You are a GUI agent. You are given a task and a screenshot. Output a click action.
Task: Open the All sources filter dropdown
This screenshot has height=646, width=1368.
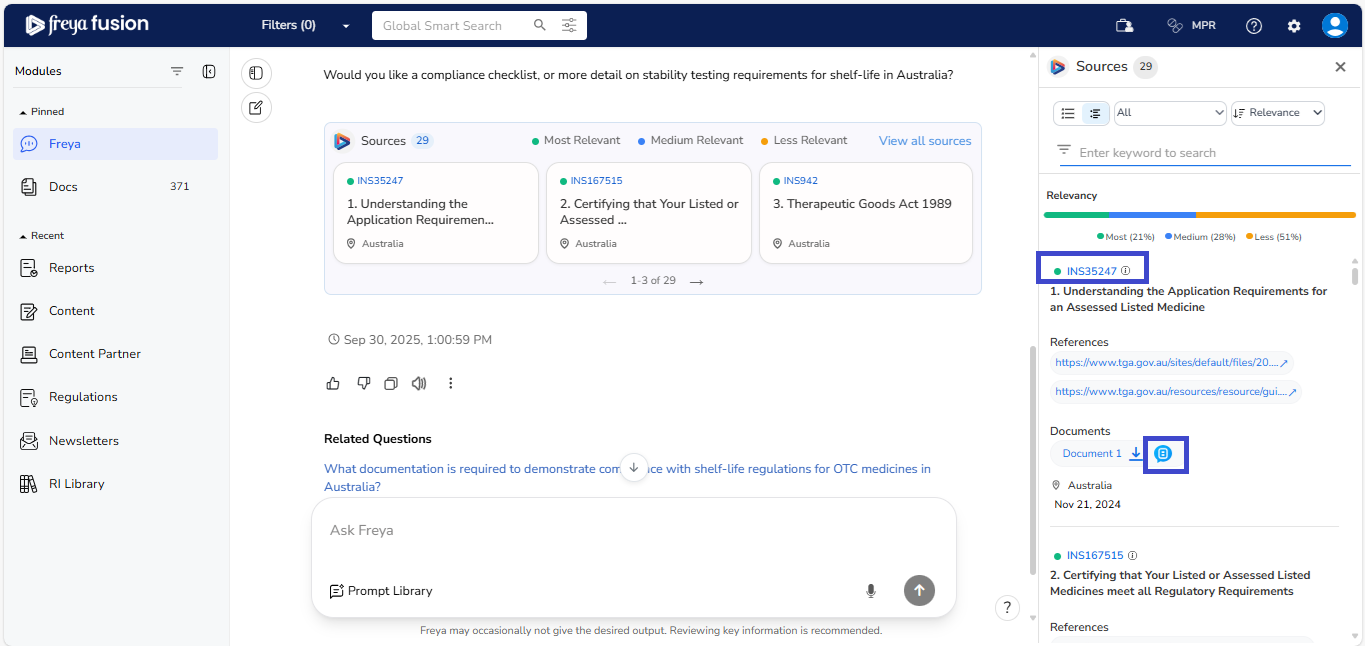pos(1169,113)
